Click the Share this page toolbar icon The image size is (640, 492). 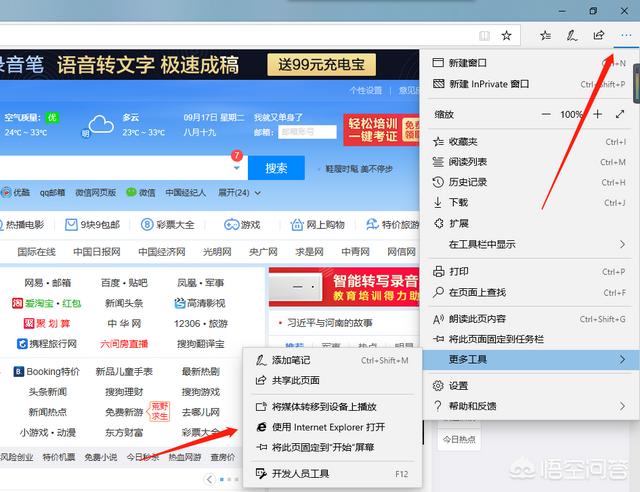click(598, 36)
